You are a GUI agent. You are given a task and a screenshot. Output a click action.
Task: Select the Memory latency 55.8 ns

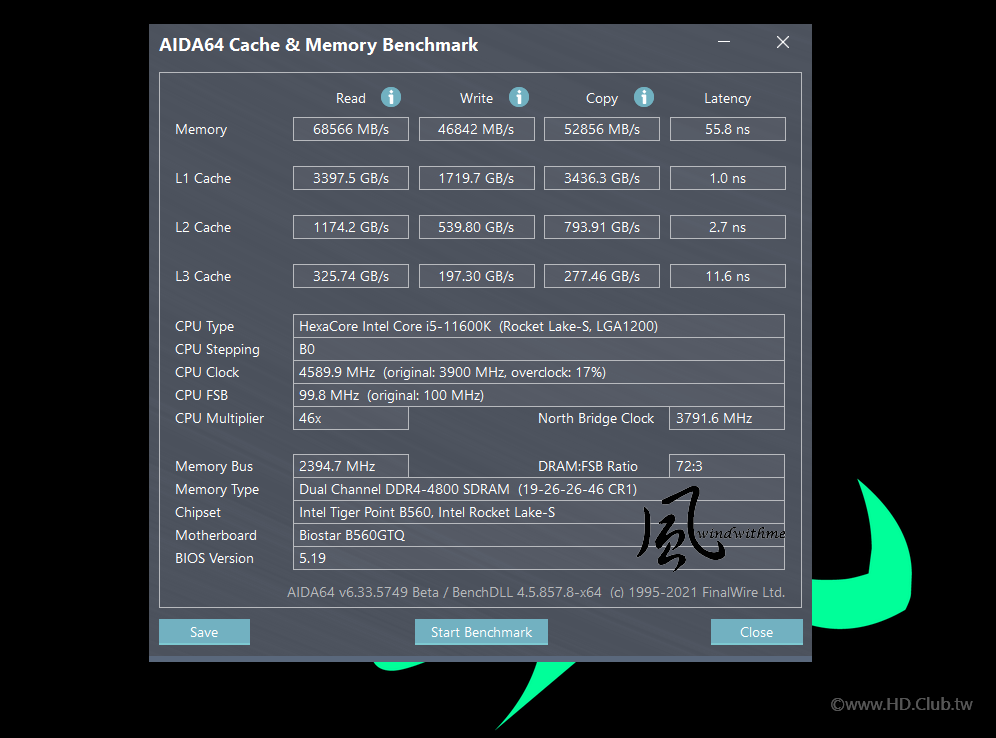[727, 129]
